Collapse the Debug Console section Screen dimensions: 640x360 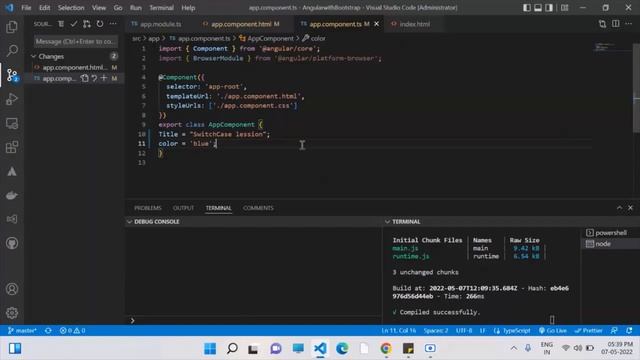(x=129, y=222)
